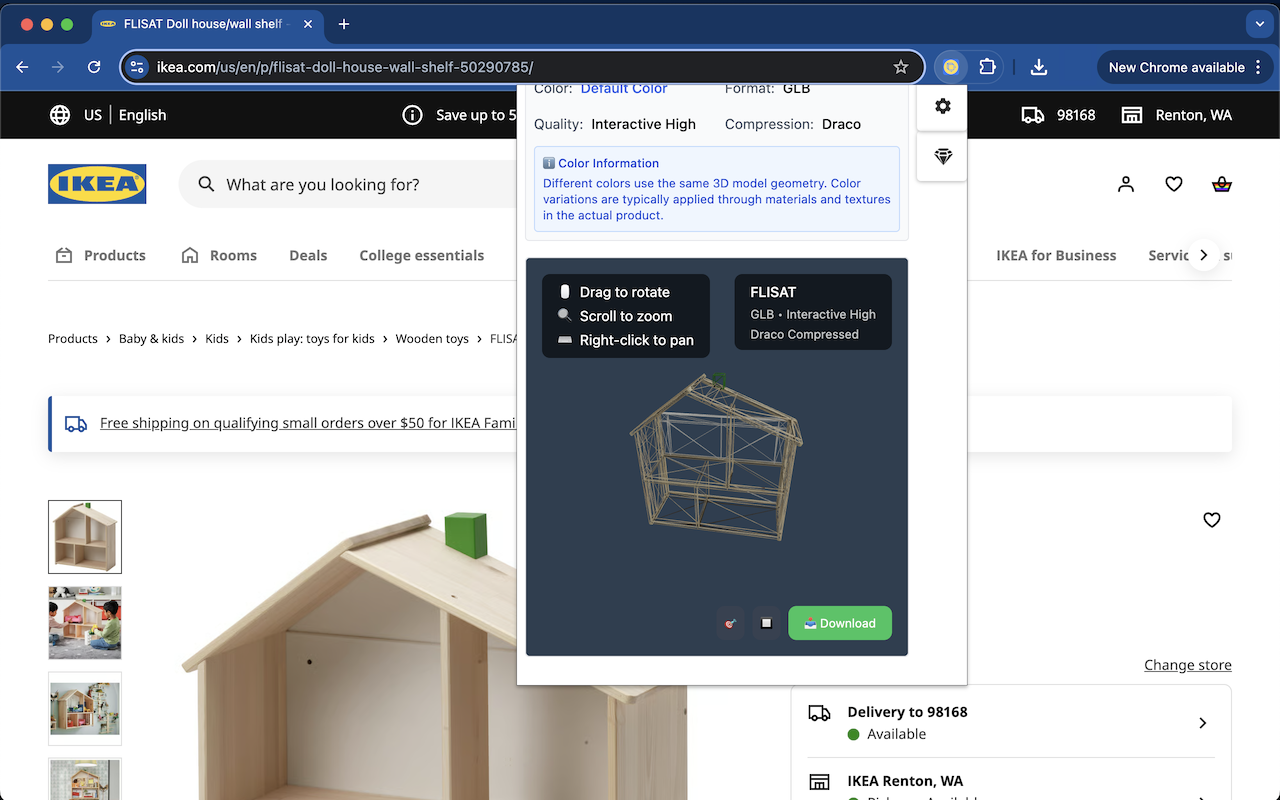The height and width of the screenshot is (800, 1280).
Task: Expand the Services navigation chevron
Action: coord(1205,255)
